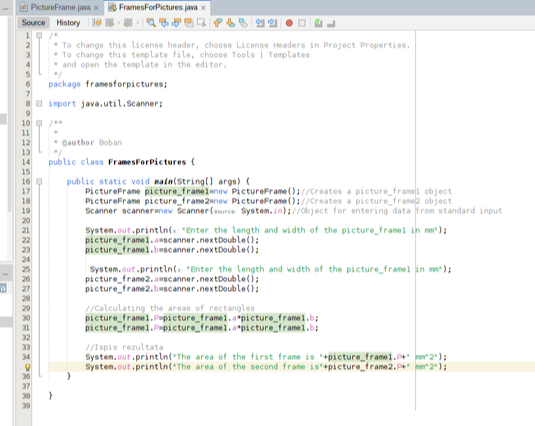This screenshot has width=535, height=426.
Task: Switch to the PictureFrame.java tab
Action: [x=60, y=7]
